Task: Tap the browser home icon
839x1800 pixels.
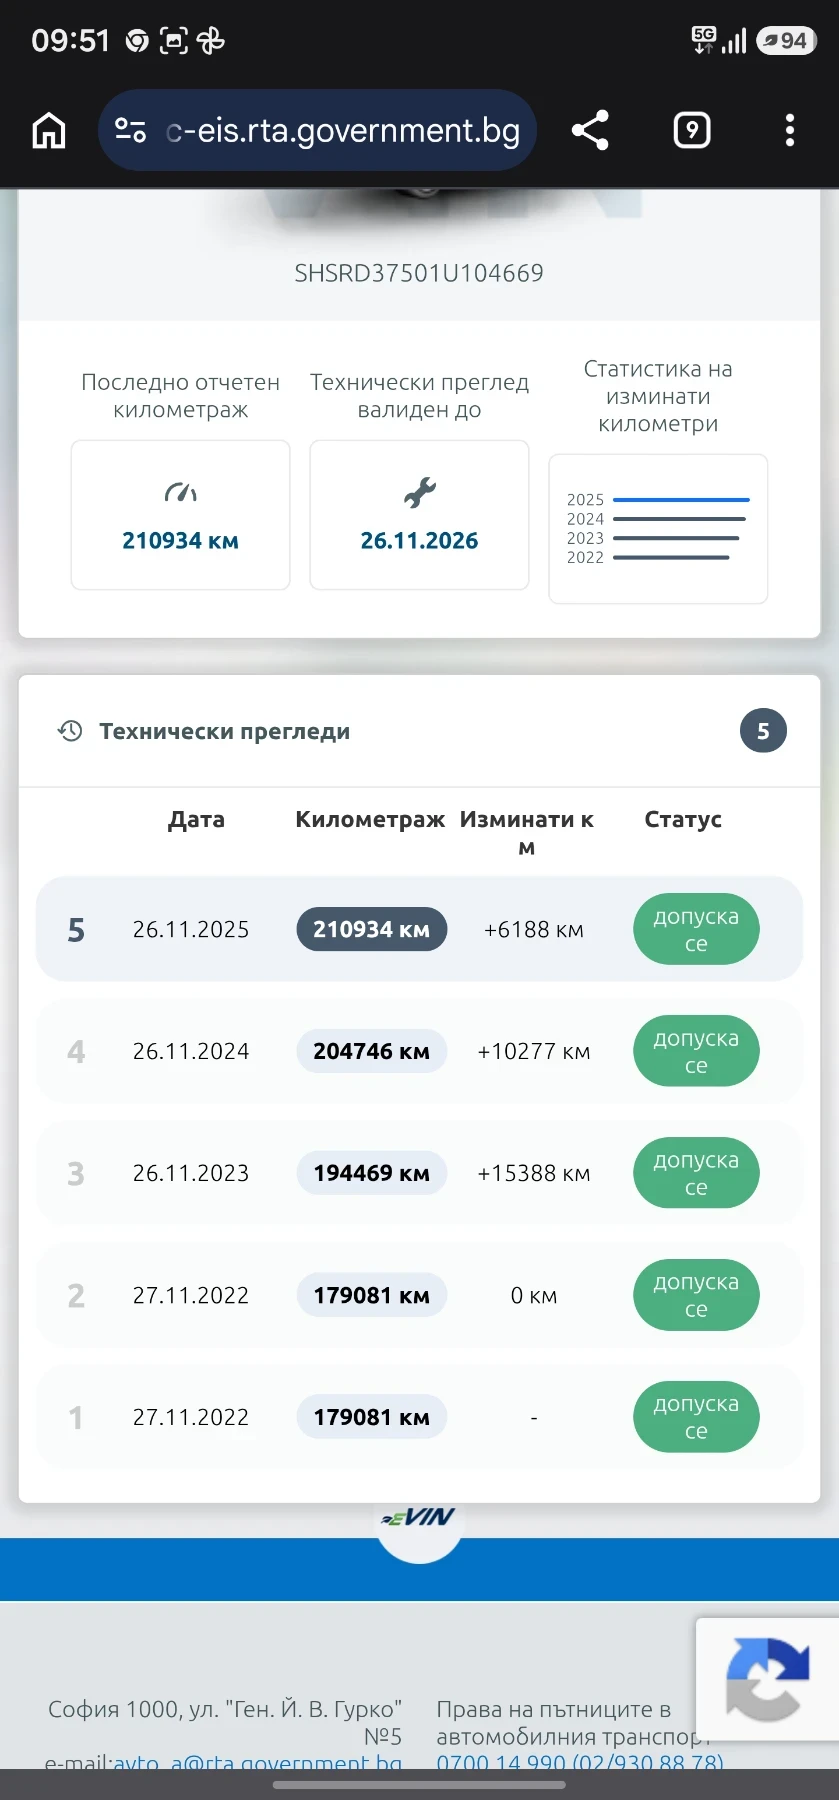Action: click(x=49, y=131)
